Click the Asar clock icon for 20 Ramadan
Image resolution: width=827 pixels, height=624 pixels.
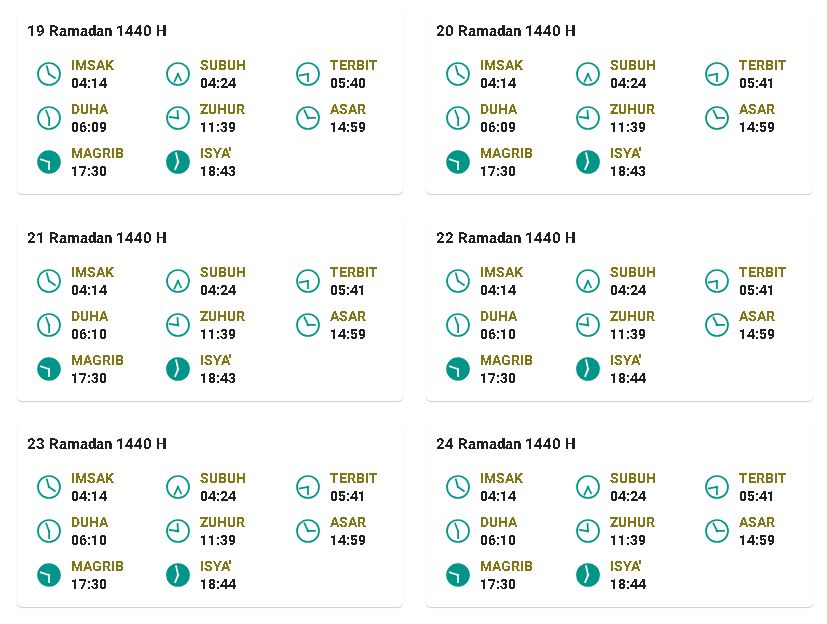tap(717, 118)
